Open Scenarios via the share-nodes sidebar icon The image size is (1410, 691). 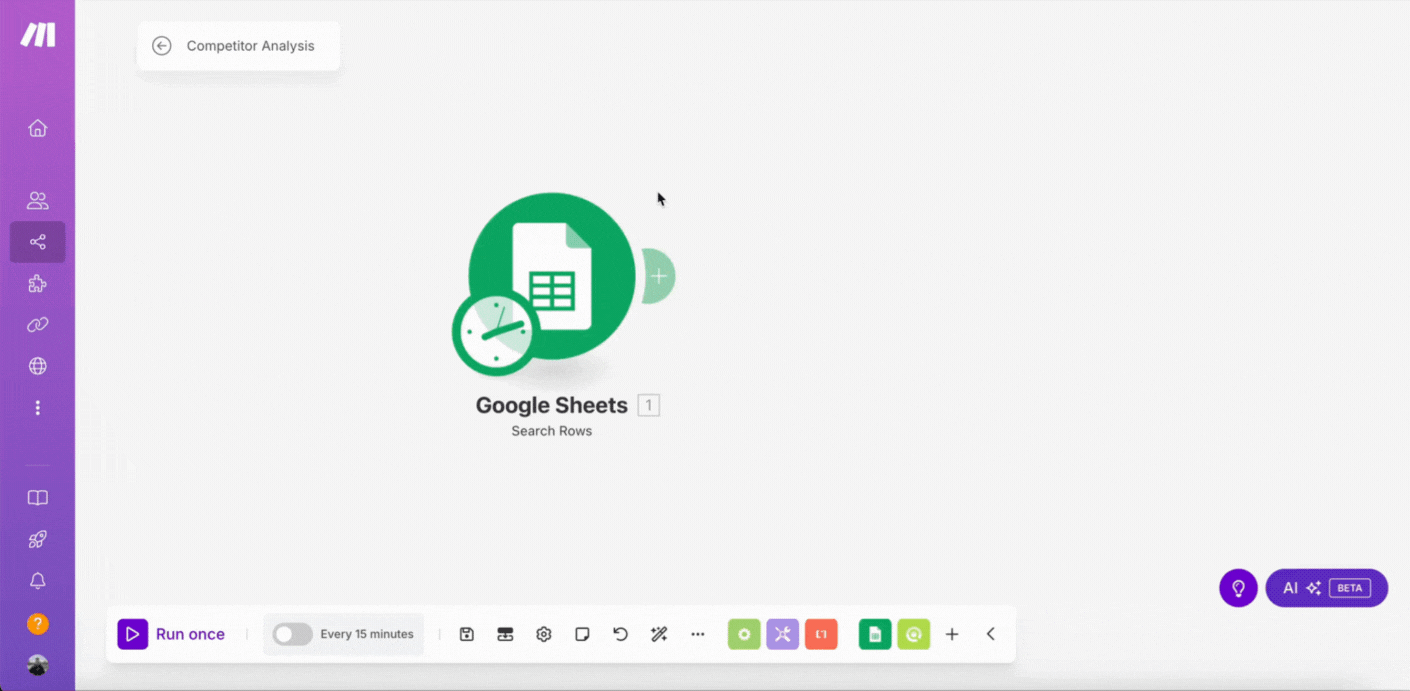click(x=38, y=242)
